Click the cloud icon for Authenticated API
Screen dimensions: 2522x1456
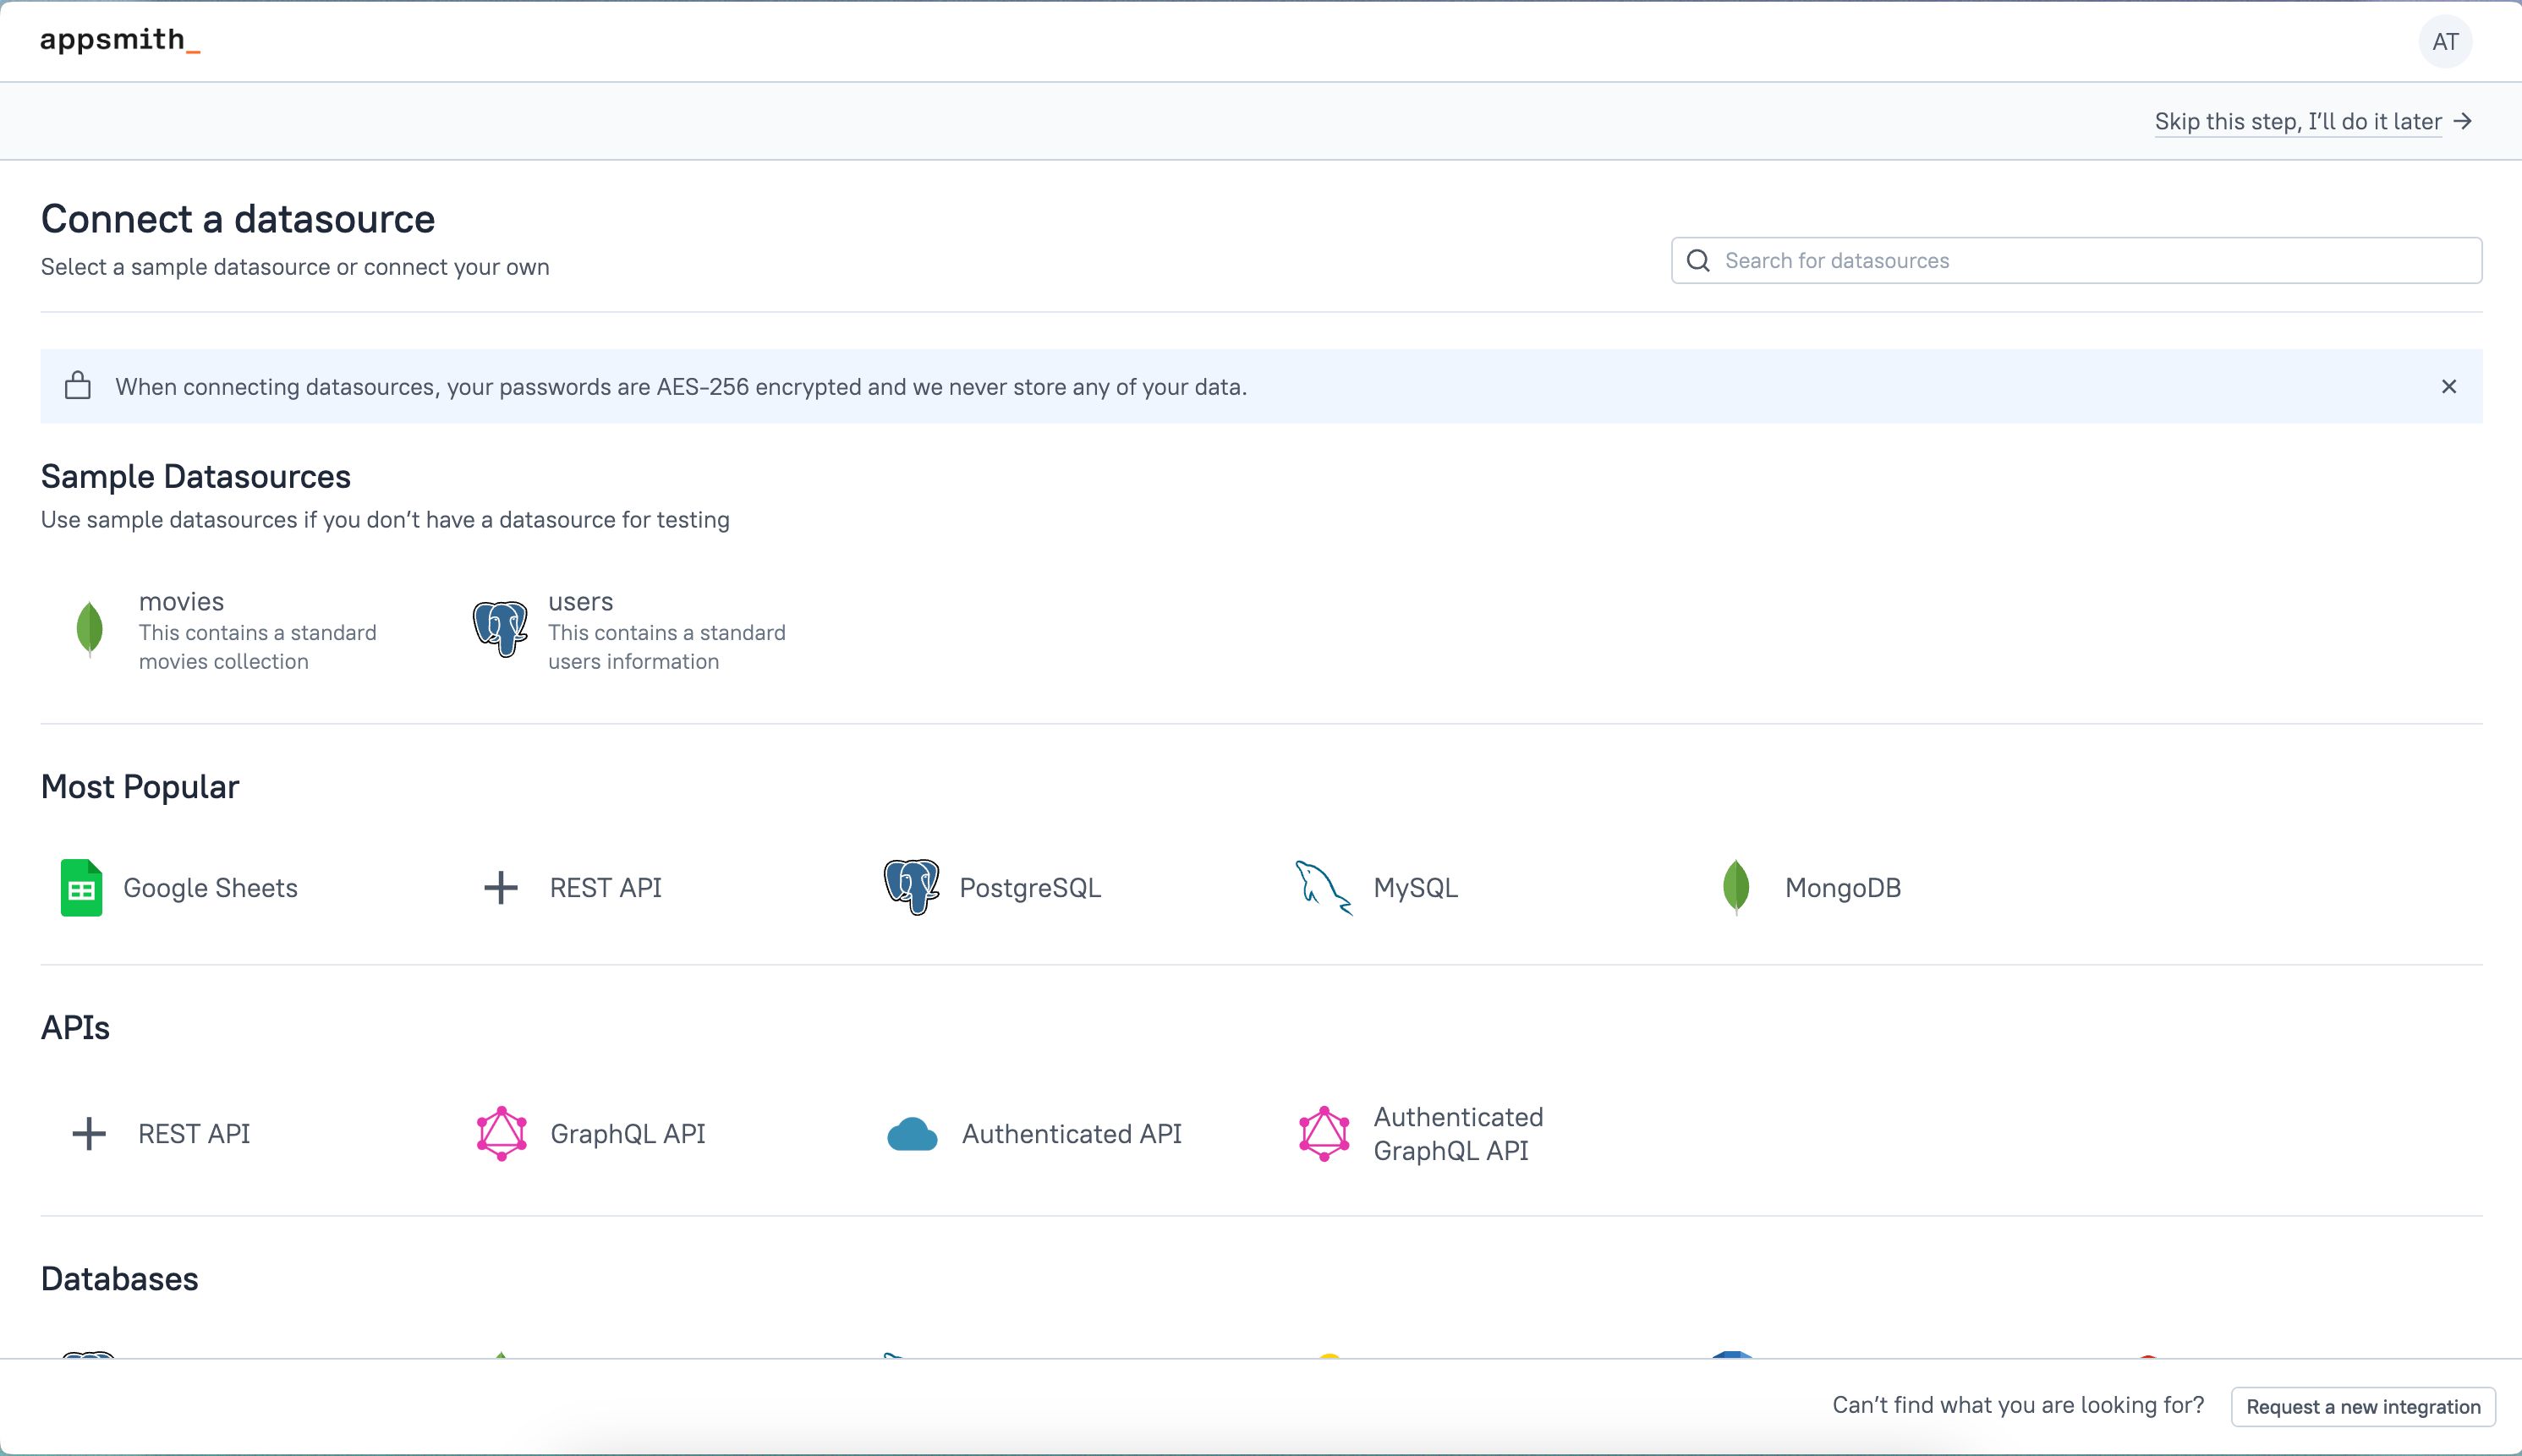click(912, 1134)
